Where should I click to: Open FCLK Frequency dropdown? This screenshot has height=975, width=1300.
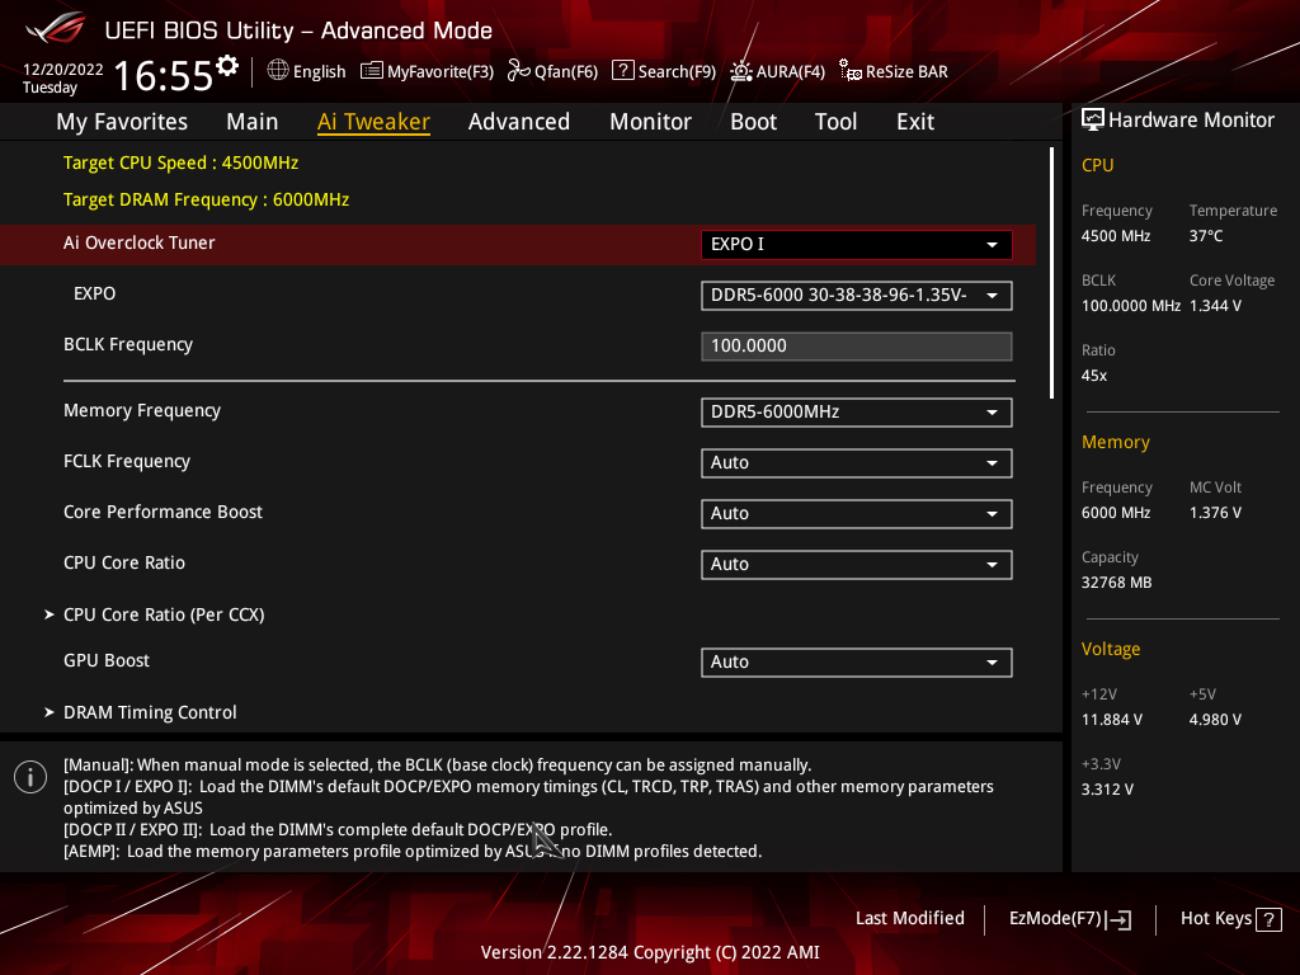click(x=856, y=463)
